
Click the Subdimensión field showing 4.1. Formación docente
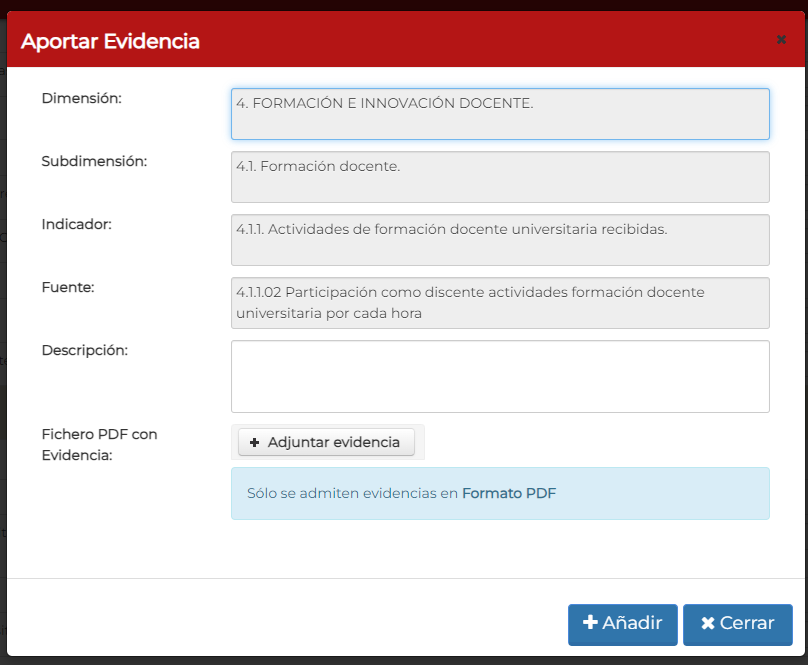point(500,177)
